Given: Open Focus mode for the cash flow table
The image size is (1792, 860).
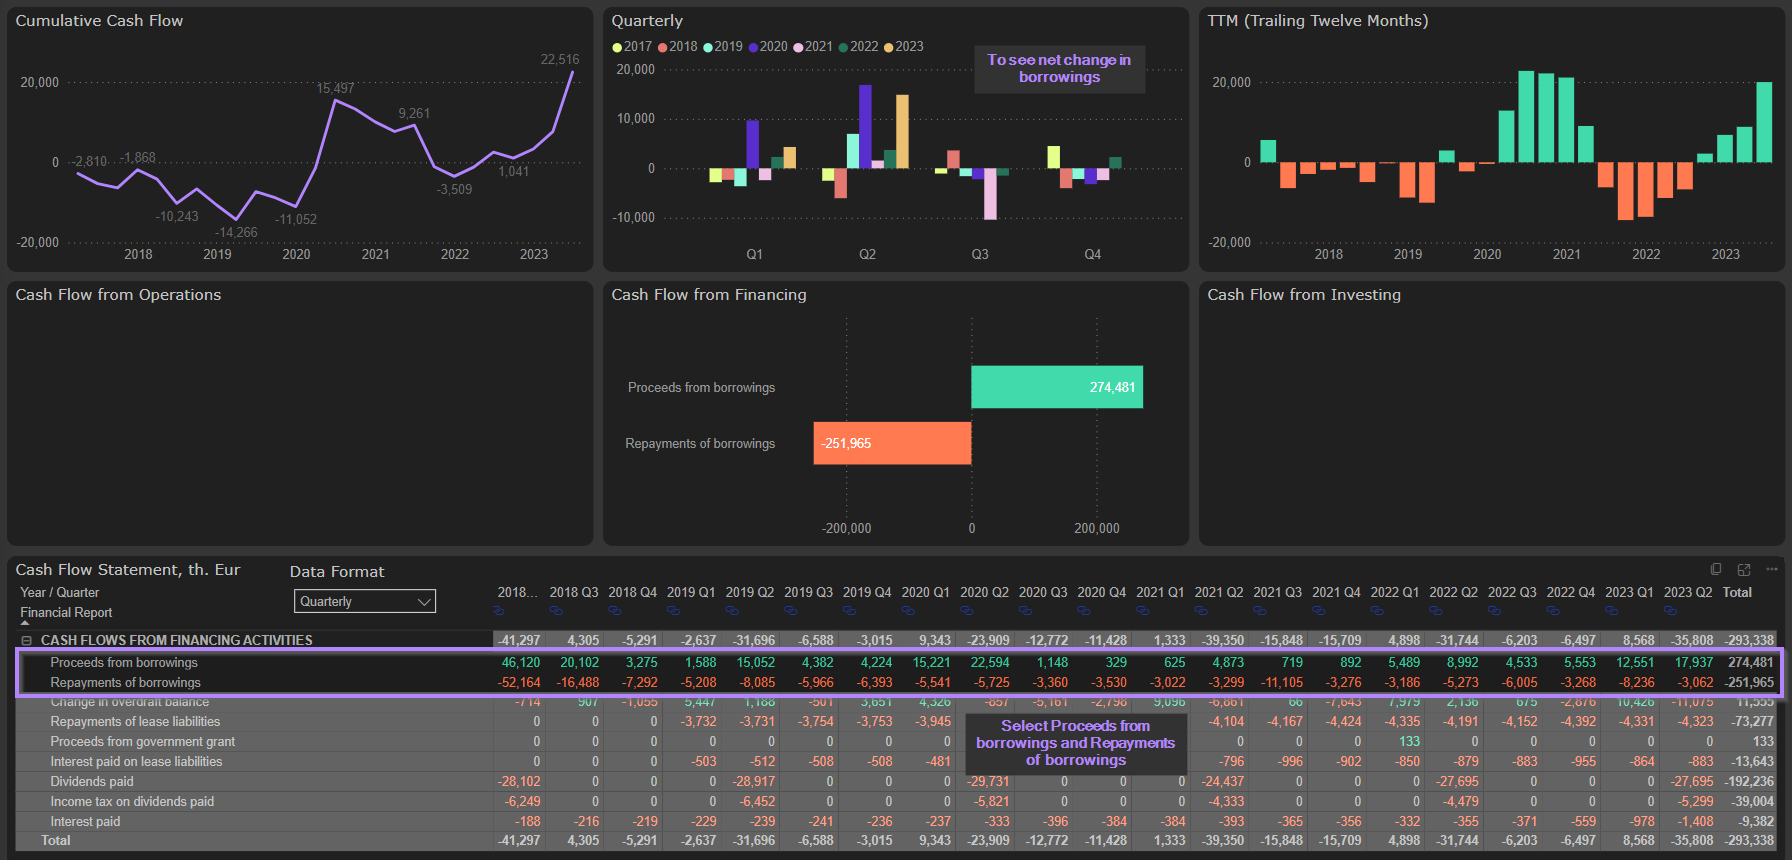Looking at the screenshot, I should pyautogui.click(x=1744, y=569).
